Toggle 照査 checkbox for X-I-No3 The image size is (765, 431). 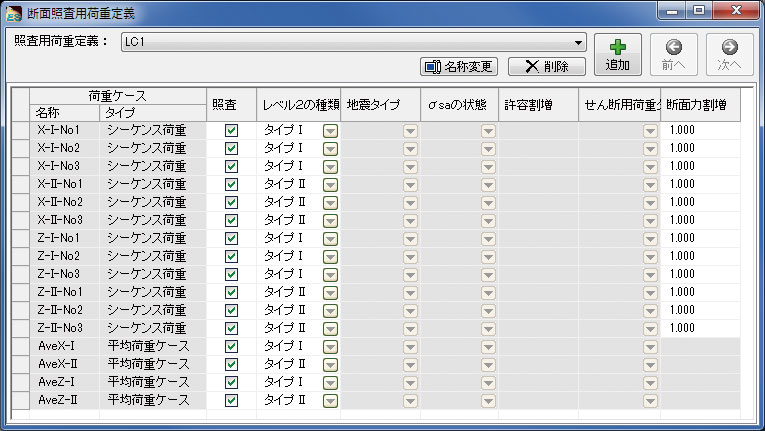[x=231, y=166]
